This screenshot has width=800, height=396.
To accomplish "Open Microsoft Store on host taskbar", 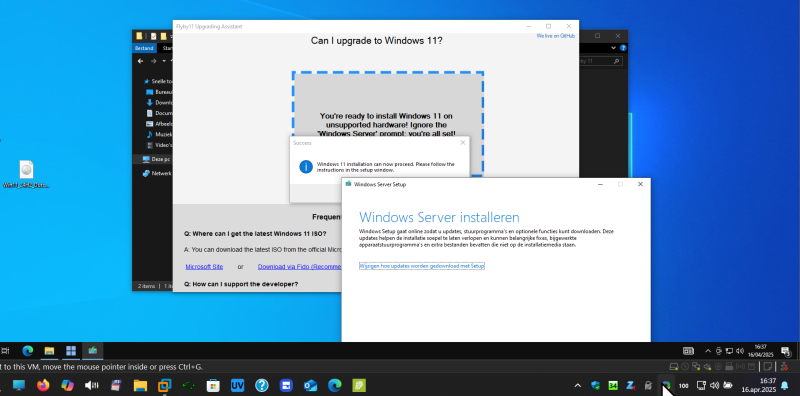I will click(213, 385).
